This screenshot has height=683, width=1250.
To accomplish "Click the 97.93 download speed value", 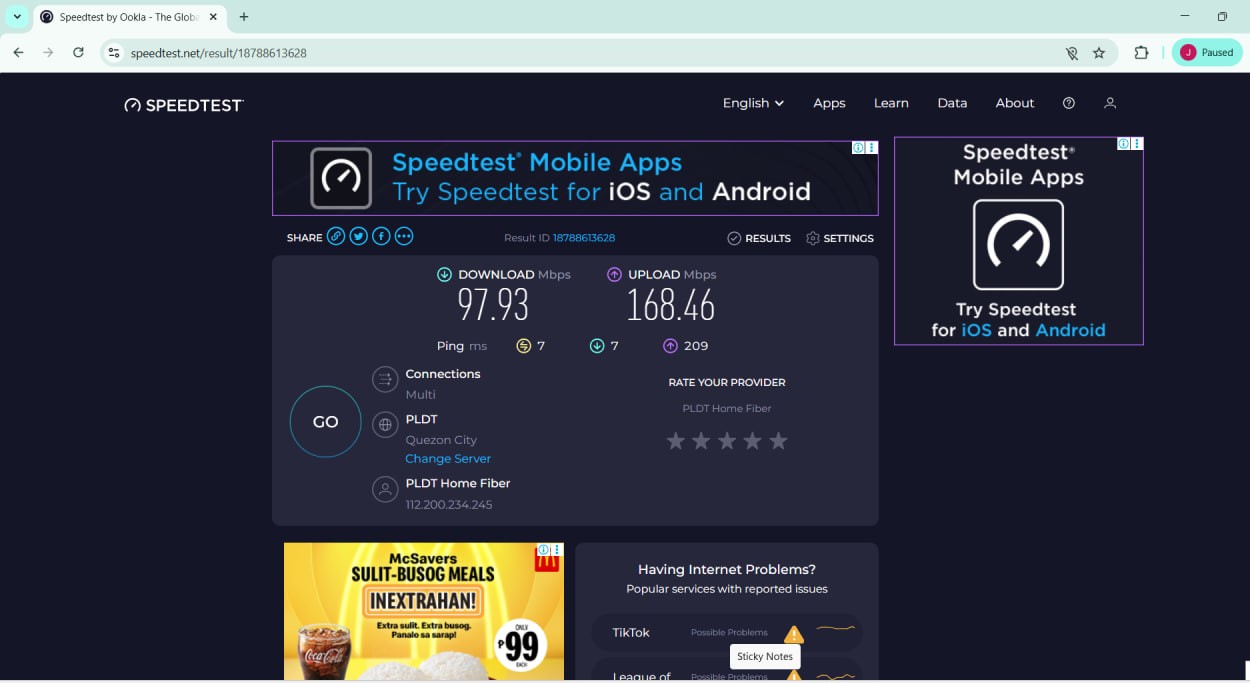I will tap(493, 305).
